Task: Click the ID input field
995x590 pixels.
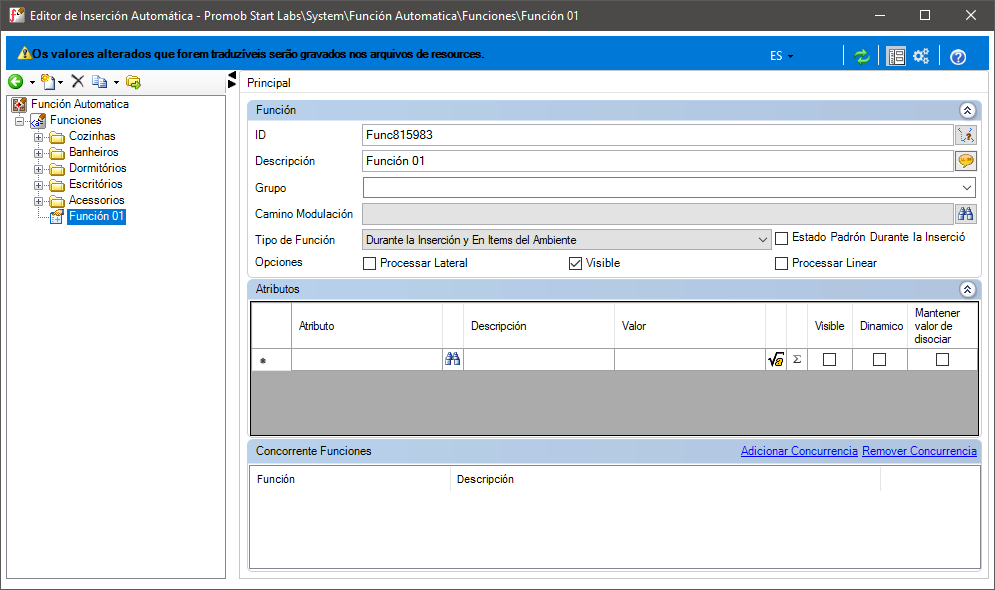Action: [x=658, y=134]
